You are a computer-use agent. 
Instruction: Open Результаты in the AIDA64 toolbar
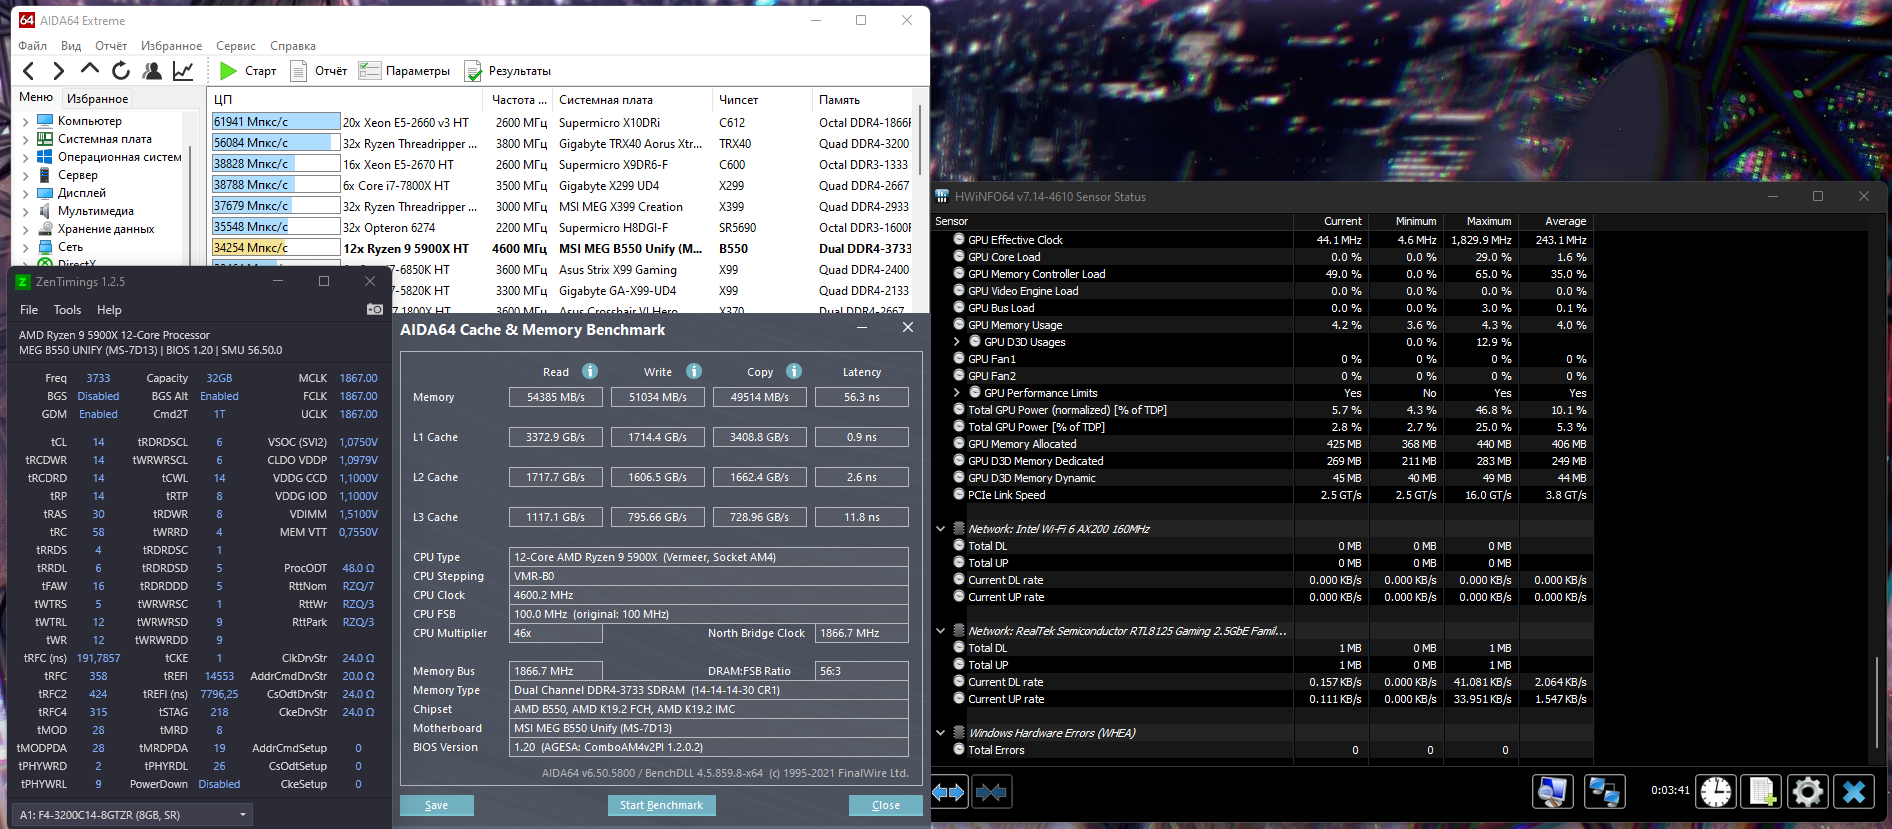tap(508, 71)
